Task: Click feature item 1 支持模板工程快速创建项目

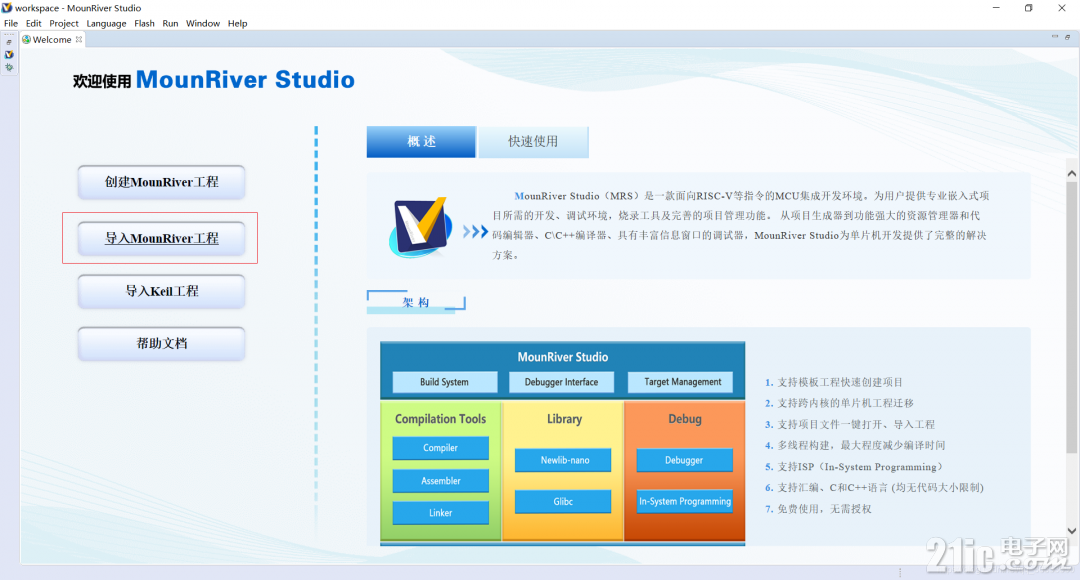Action: (833, 382)
